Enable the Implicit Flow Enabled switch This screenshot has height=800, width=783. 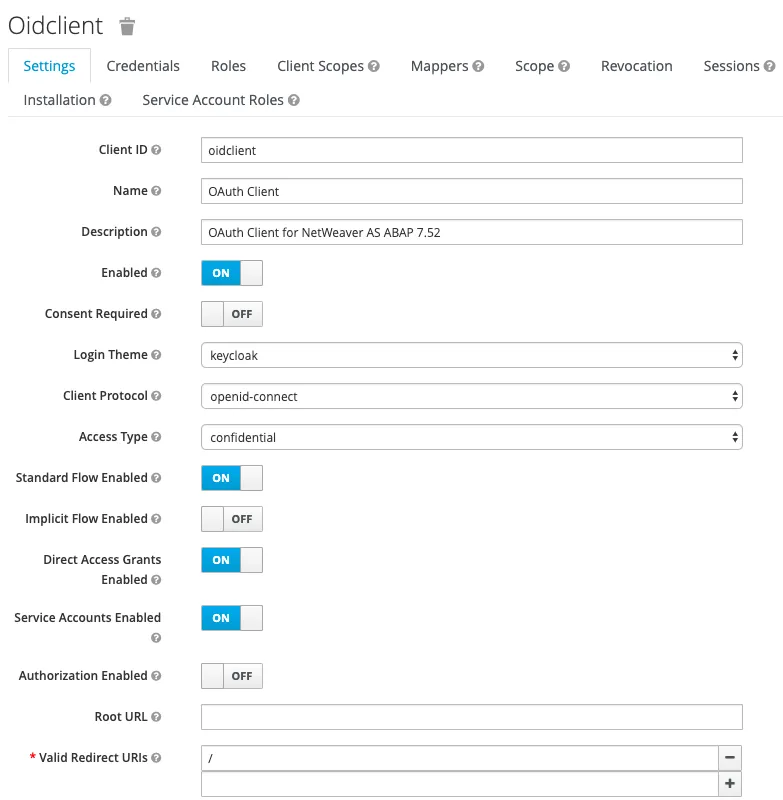pyautogui.click(x=232, y=519)
